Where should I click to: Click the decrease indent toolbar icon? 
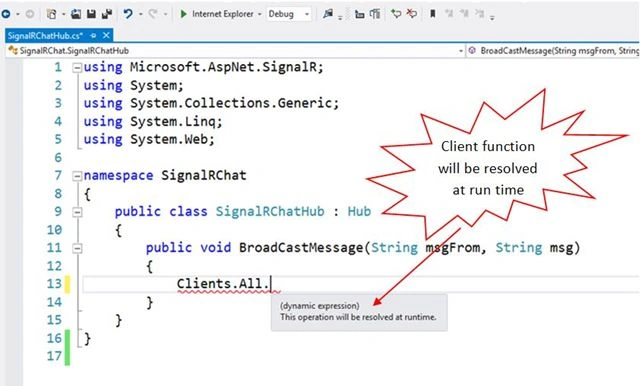[360, 14]
